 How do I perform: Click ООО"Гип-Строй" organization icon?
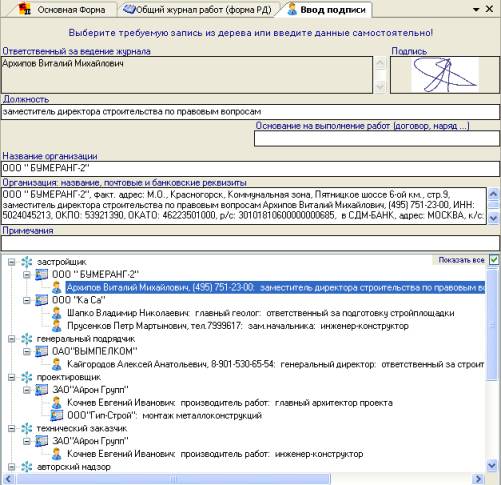coord(57,416)
